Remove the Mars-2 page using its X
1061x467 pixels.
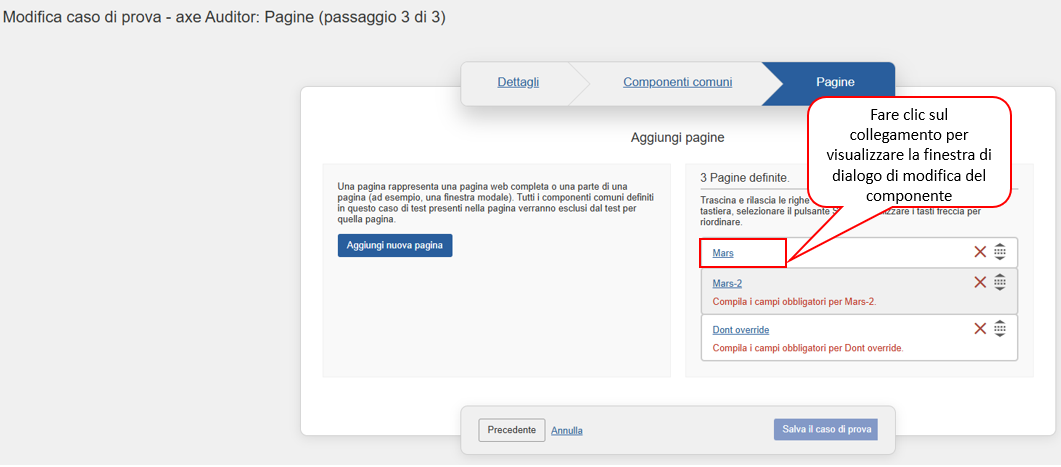pyautogui.click(x=980, y=282)
